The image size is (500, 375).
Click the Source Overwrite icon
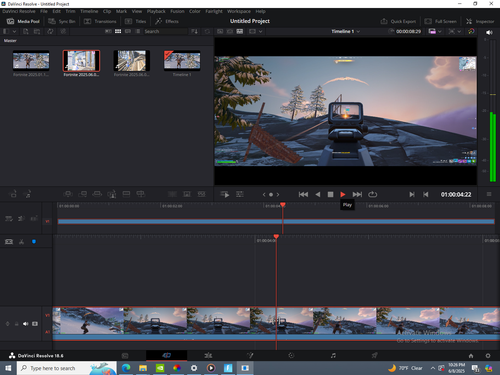pyautogui.click(x=141, y=194)
